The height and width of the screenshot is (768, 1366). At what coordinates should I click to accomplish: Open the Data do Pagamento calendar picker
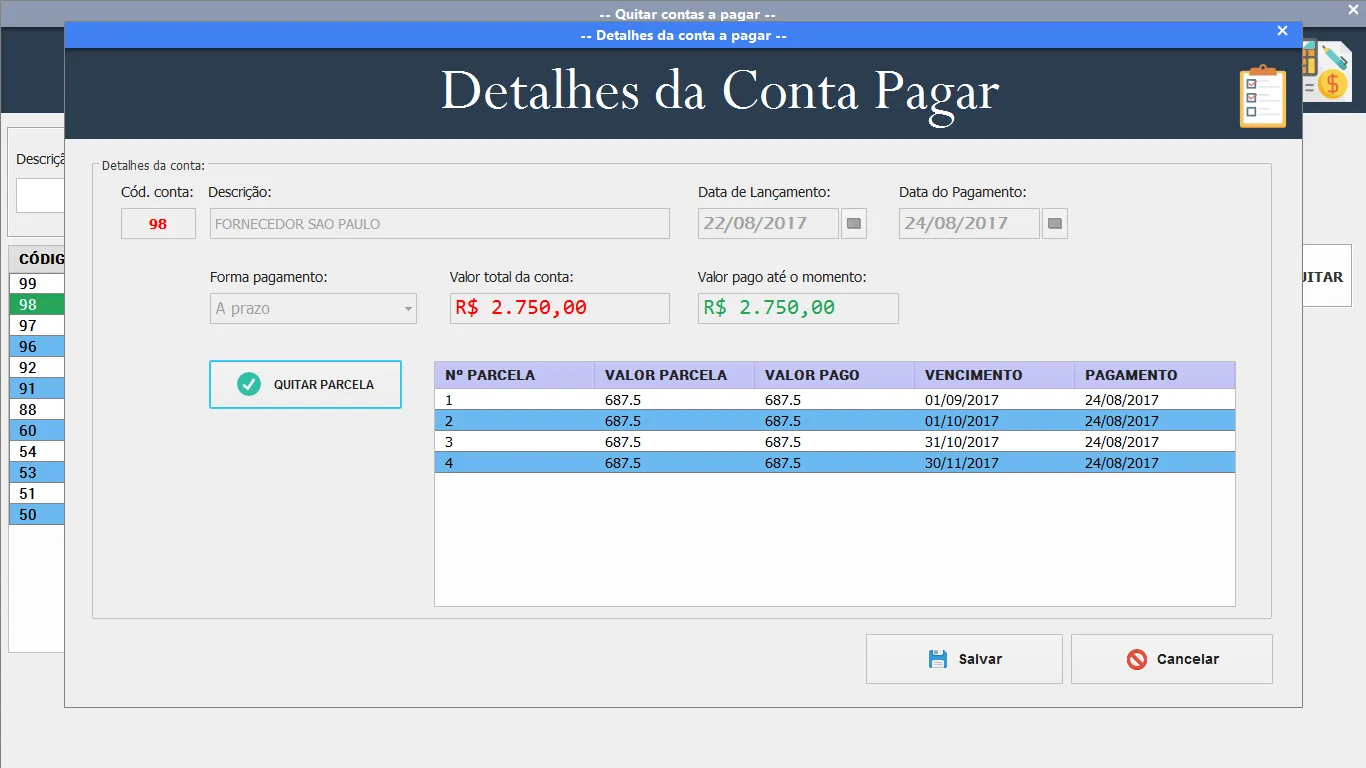pos(1055,224)
